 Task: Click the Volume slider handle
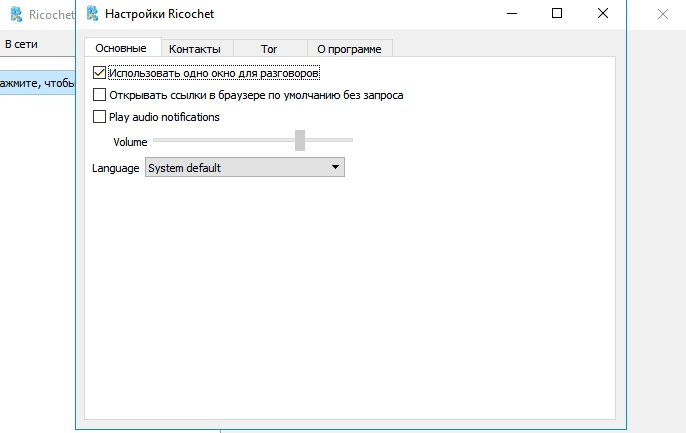click(300, 140)
